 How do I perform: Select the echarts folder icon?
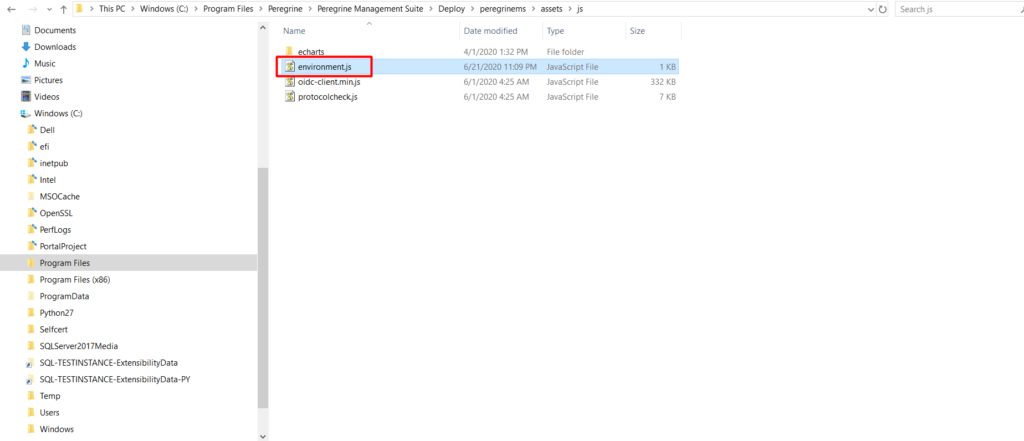[290, 51]
